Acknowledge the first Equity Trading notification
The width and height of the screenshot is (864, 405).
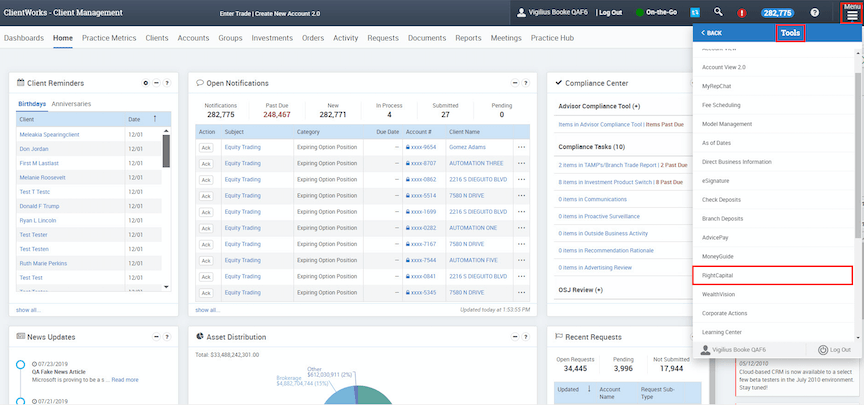point(207,147)
